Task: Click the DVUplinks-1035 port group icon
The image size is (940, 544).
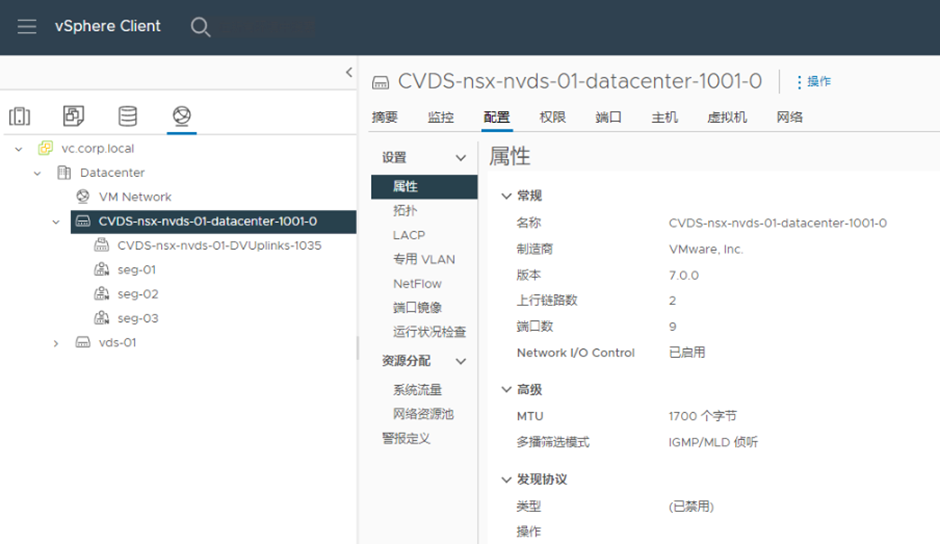Action: pyautogui.click(x=102, y=245)
